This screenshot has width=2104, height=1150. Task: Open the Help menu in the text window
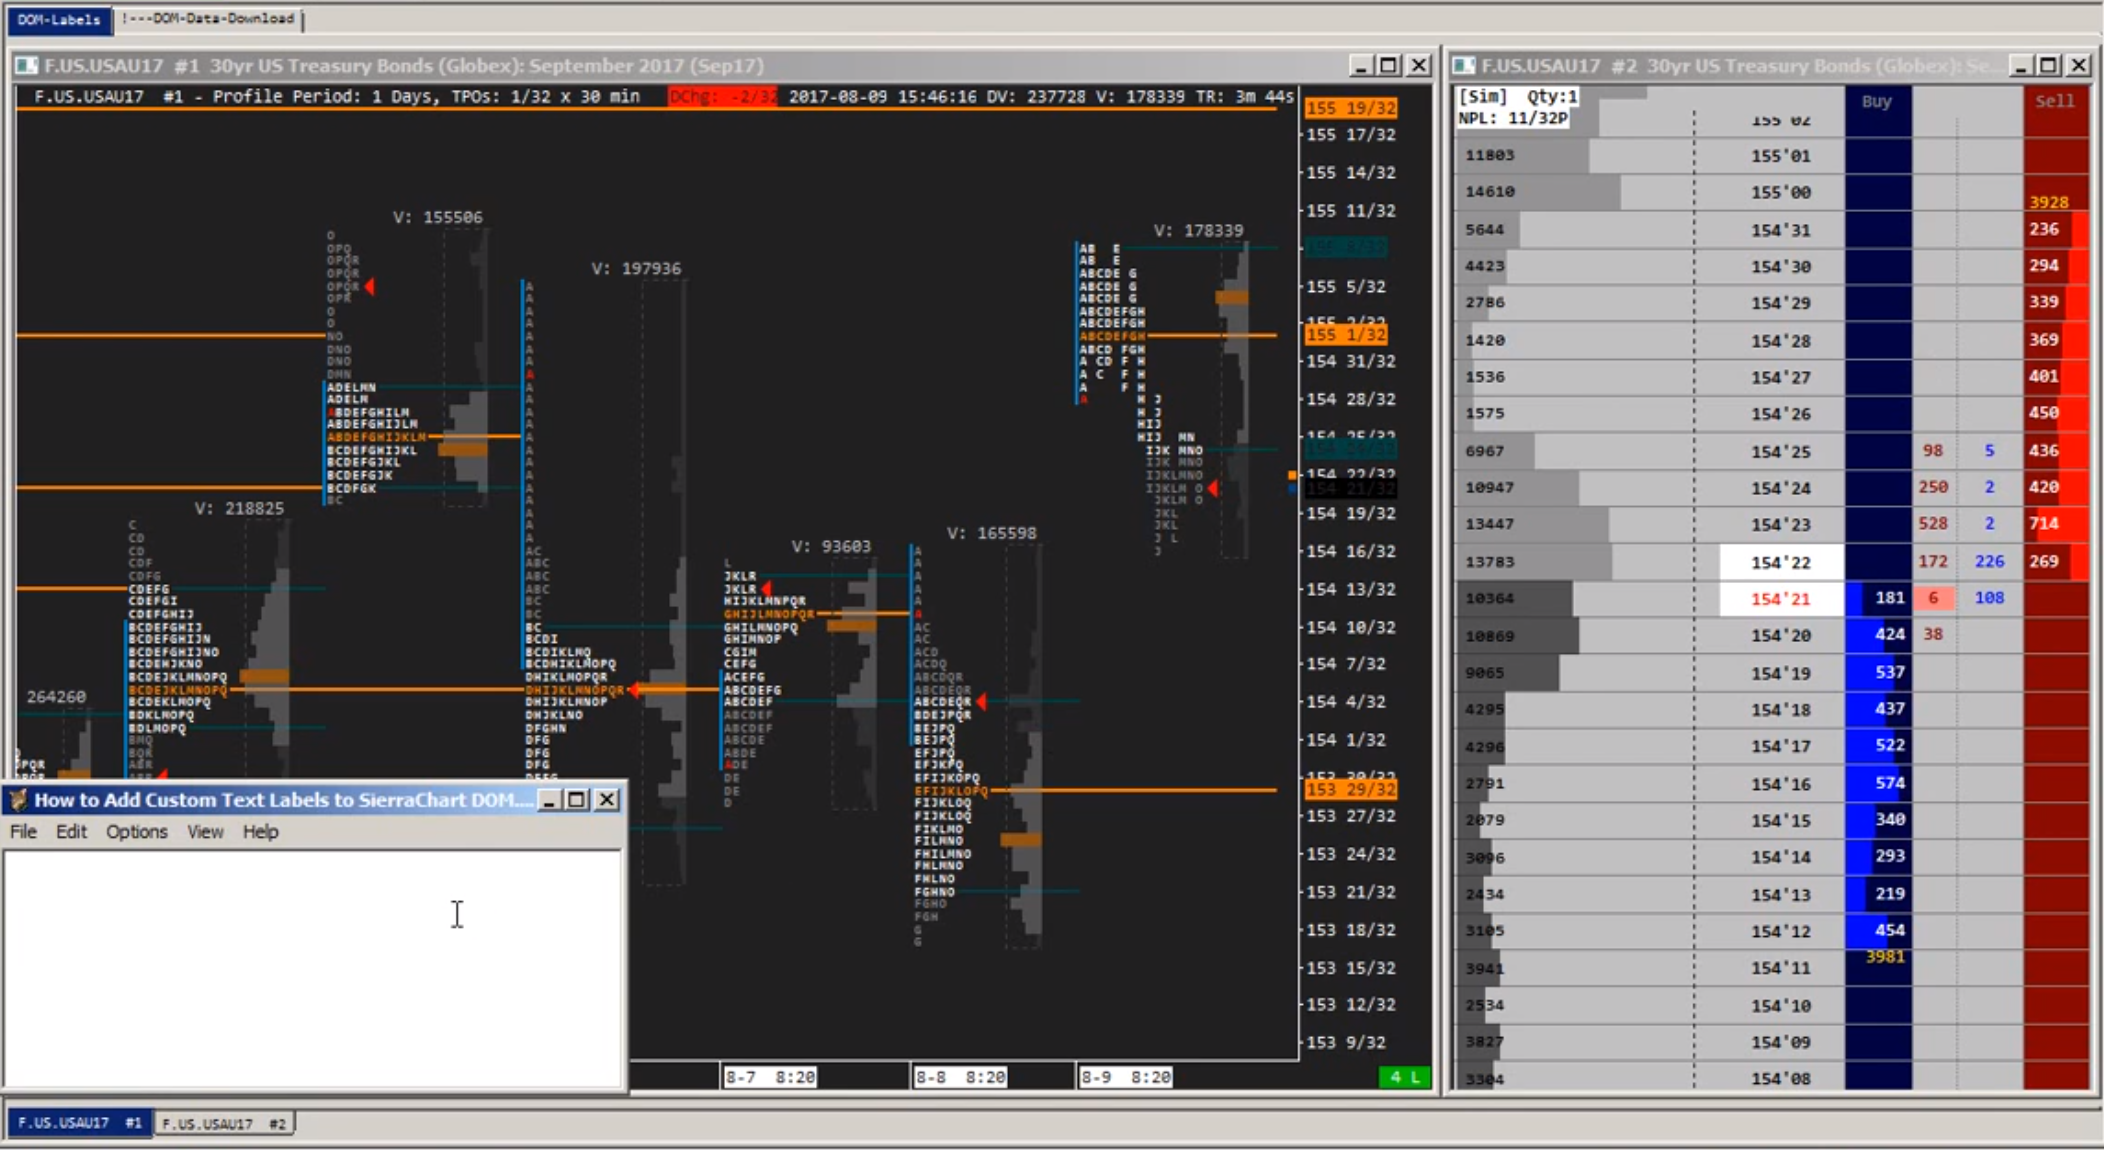tap(260, 832)
